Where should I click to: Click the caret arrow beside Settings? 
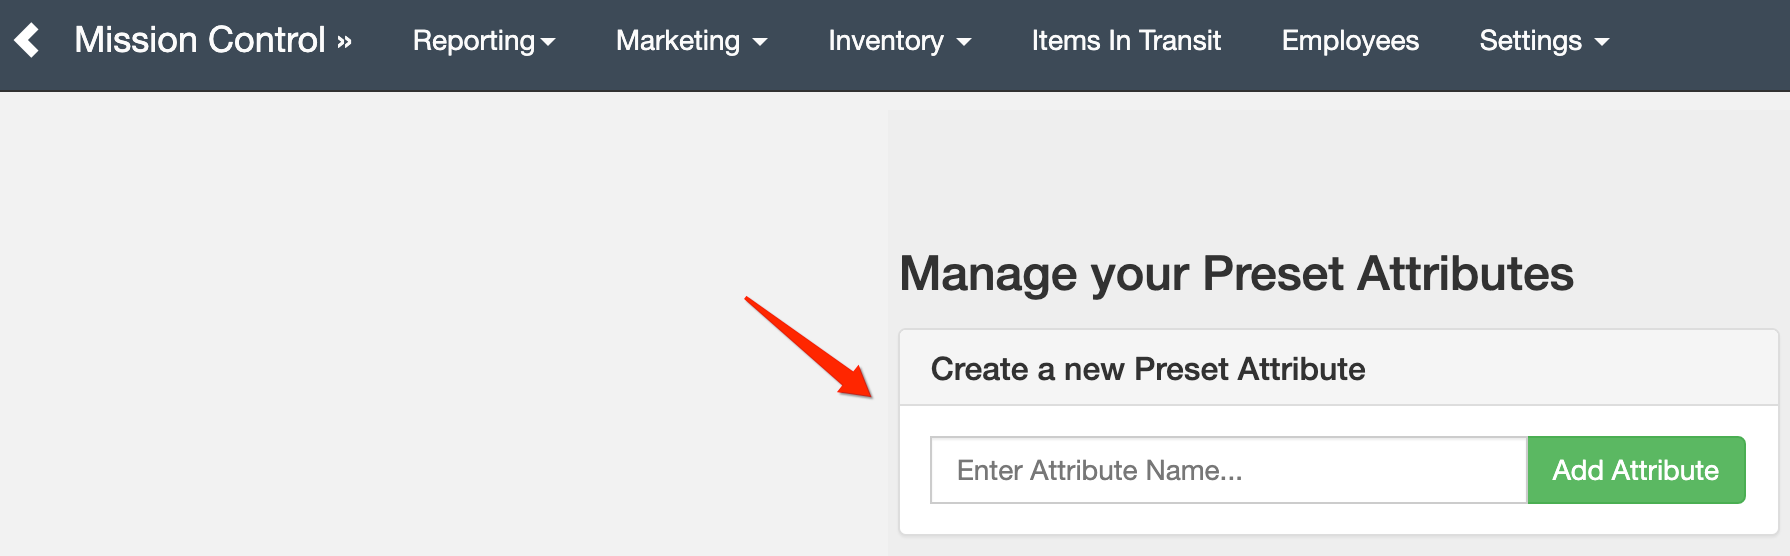click(x=1602, y=43)
